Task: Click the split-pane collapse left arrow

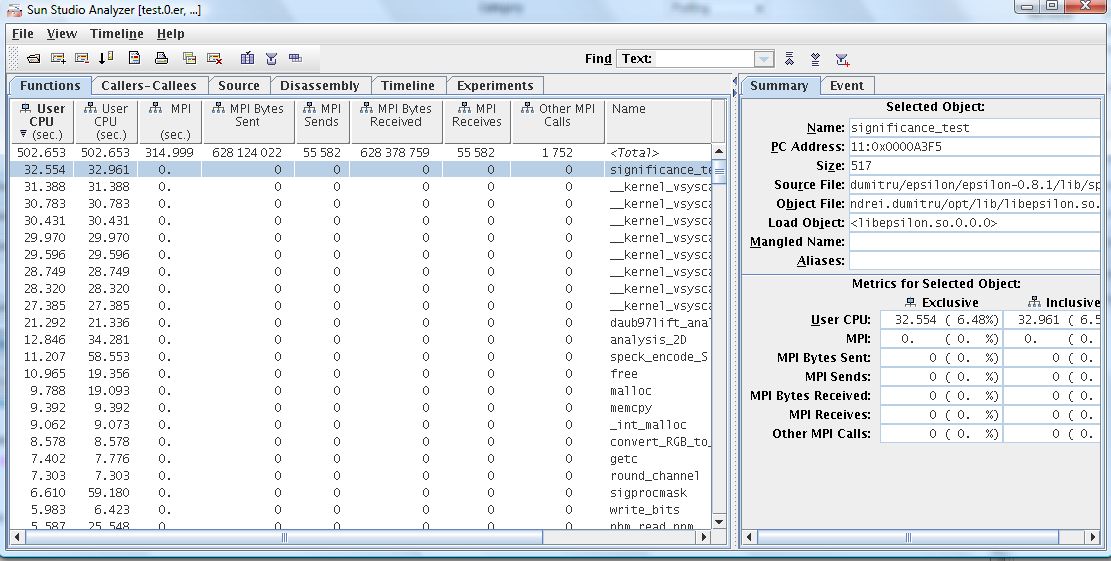Action: pyautogui.click(x=734, y=80)
